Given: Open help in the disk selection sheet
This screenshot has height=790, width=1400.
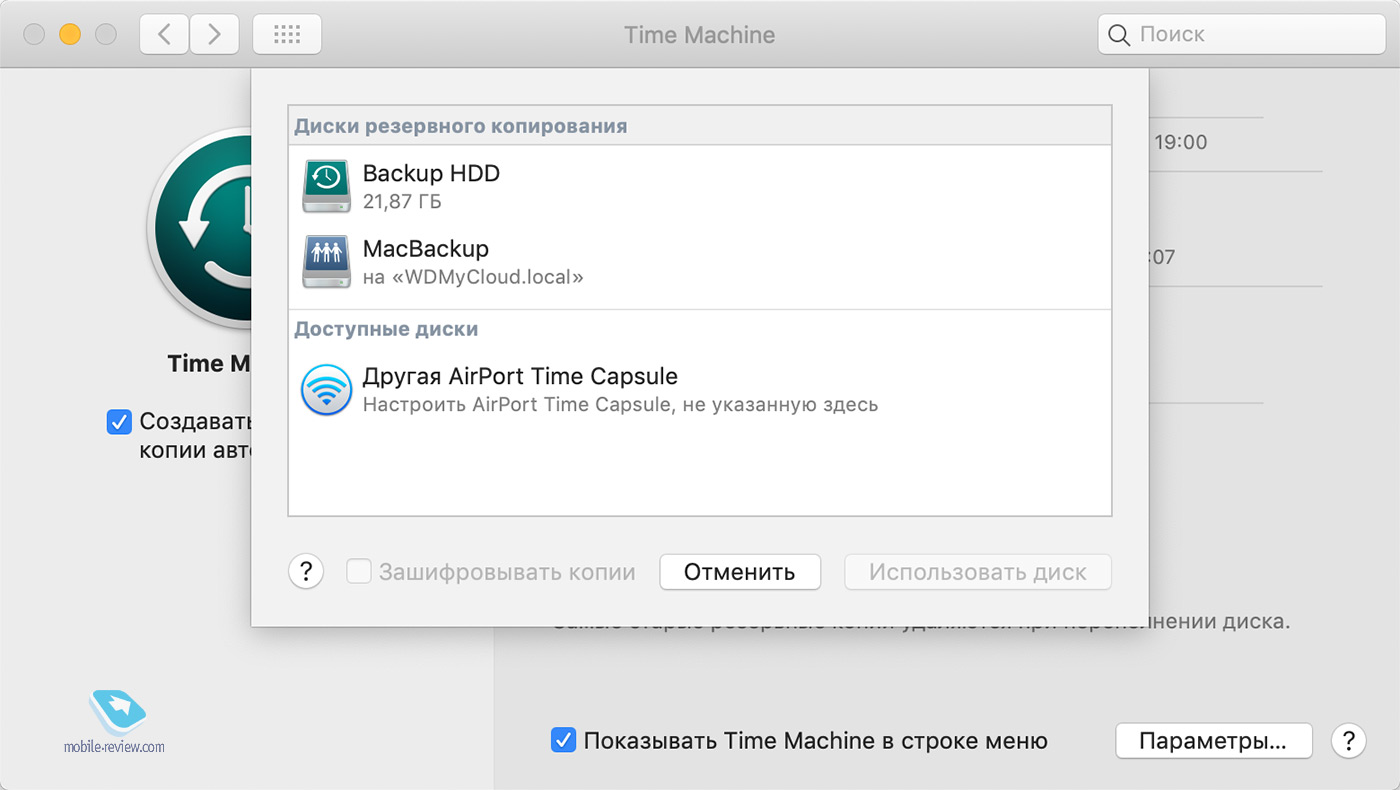Looking at the screenshot, I should pos(306,573).
